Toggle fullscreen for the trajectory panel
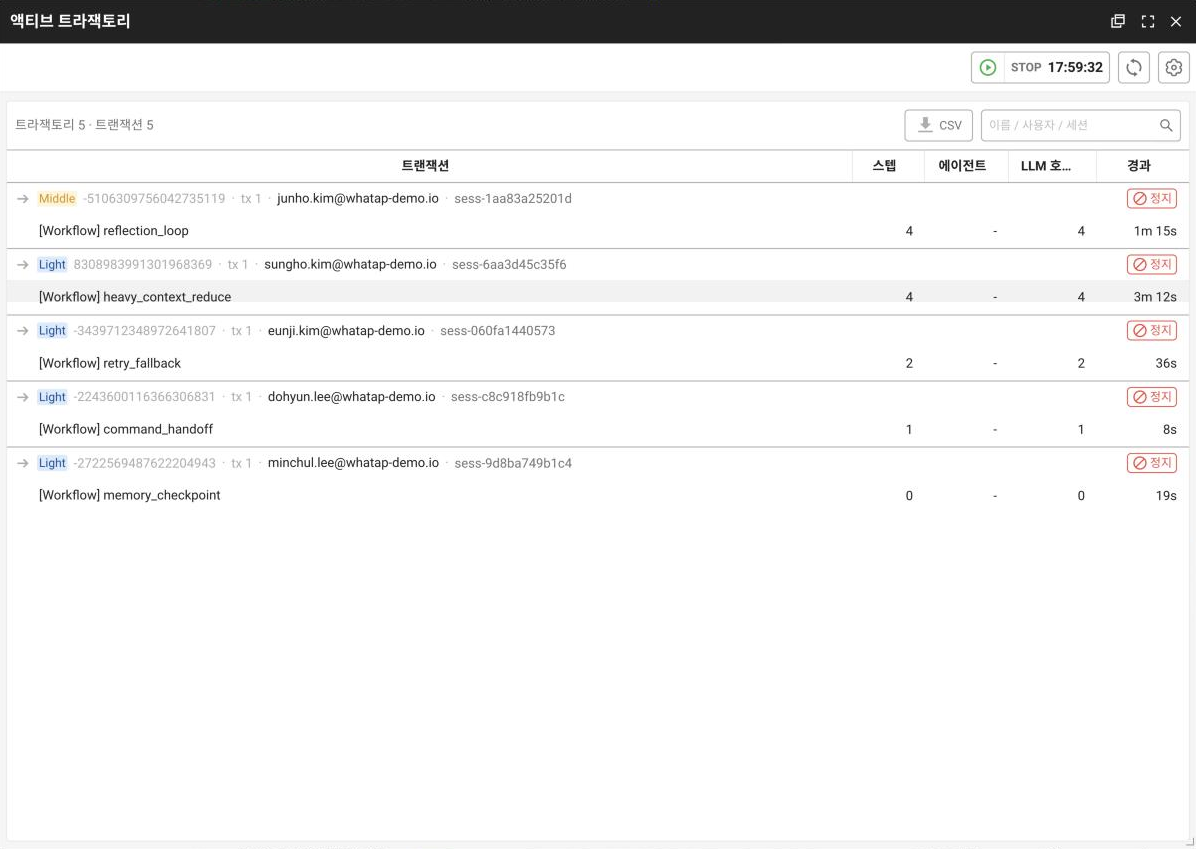1196x849 pixels. [x=1147, y=21]
